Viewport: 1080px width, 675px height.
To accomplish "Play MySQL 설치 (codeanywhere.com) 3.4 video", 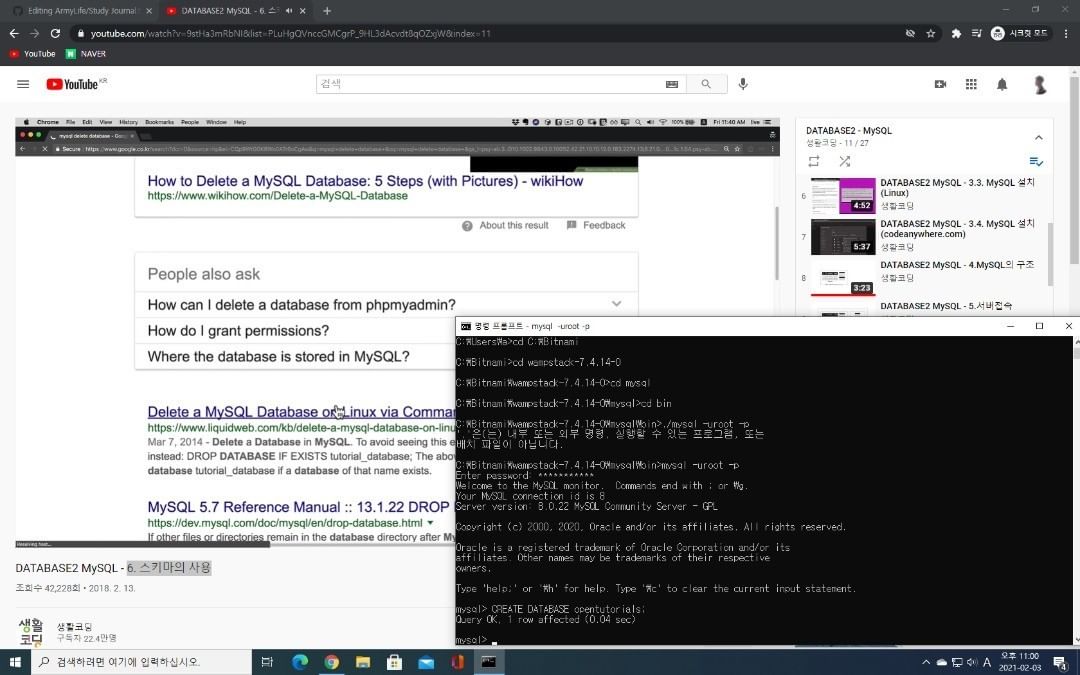I will click(x=925, y=236).
